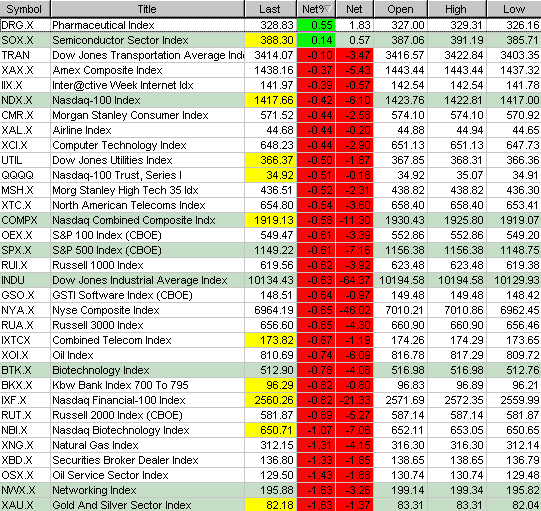Select the SOX.X symbol cell
The image size is (541, 511).
[25, 40]
